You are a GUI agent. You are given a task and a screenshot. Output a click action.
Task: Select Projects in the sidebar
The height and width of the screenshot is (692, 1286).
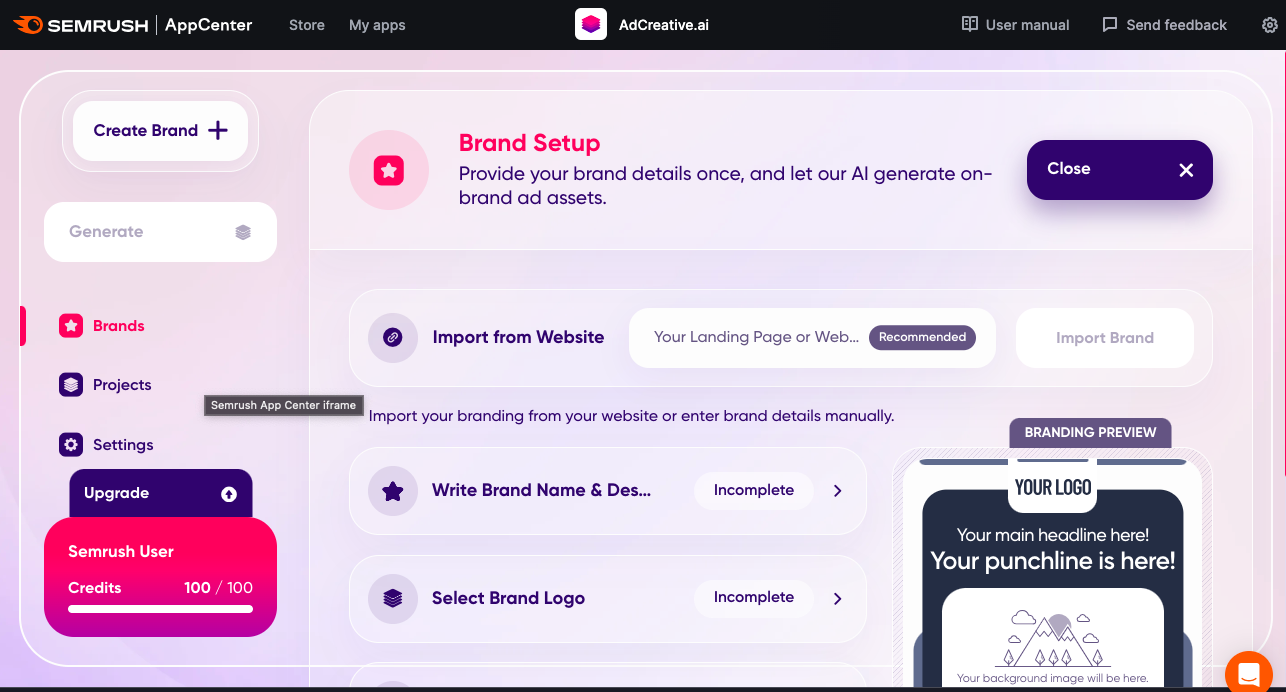click(121, 385)
